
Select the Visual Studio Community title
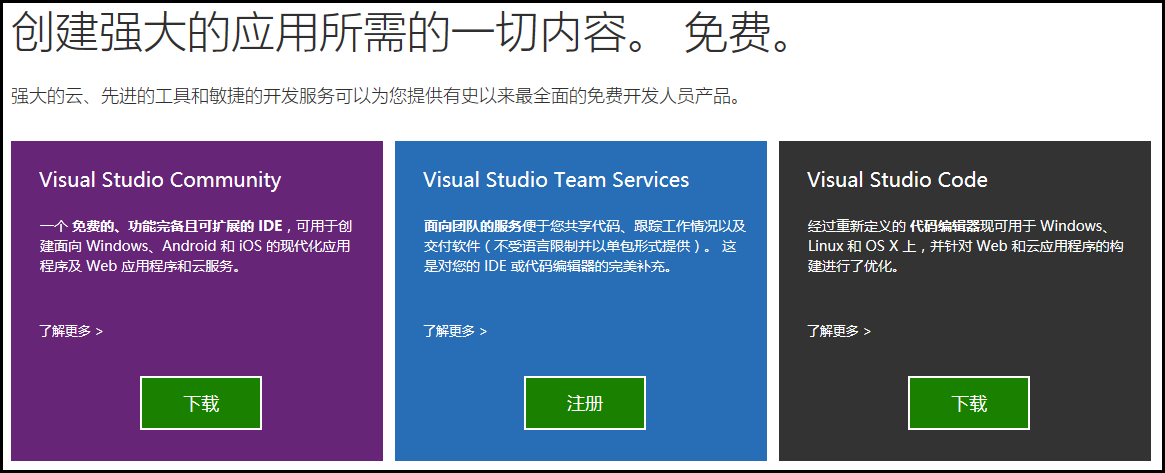point(160,180)
